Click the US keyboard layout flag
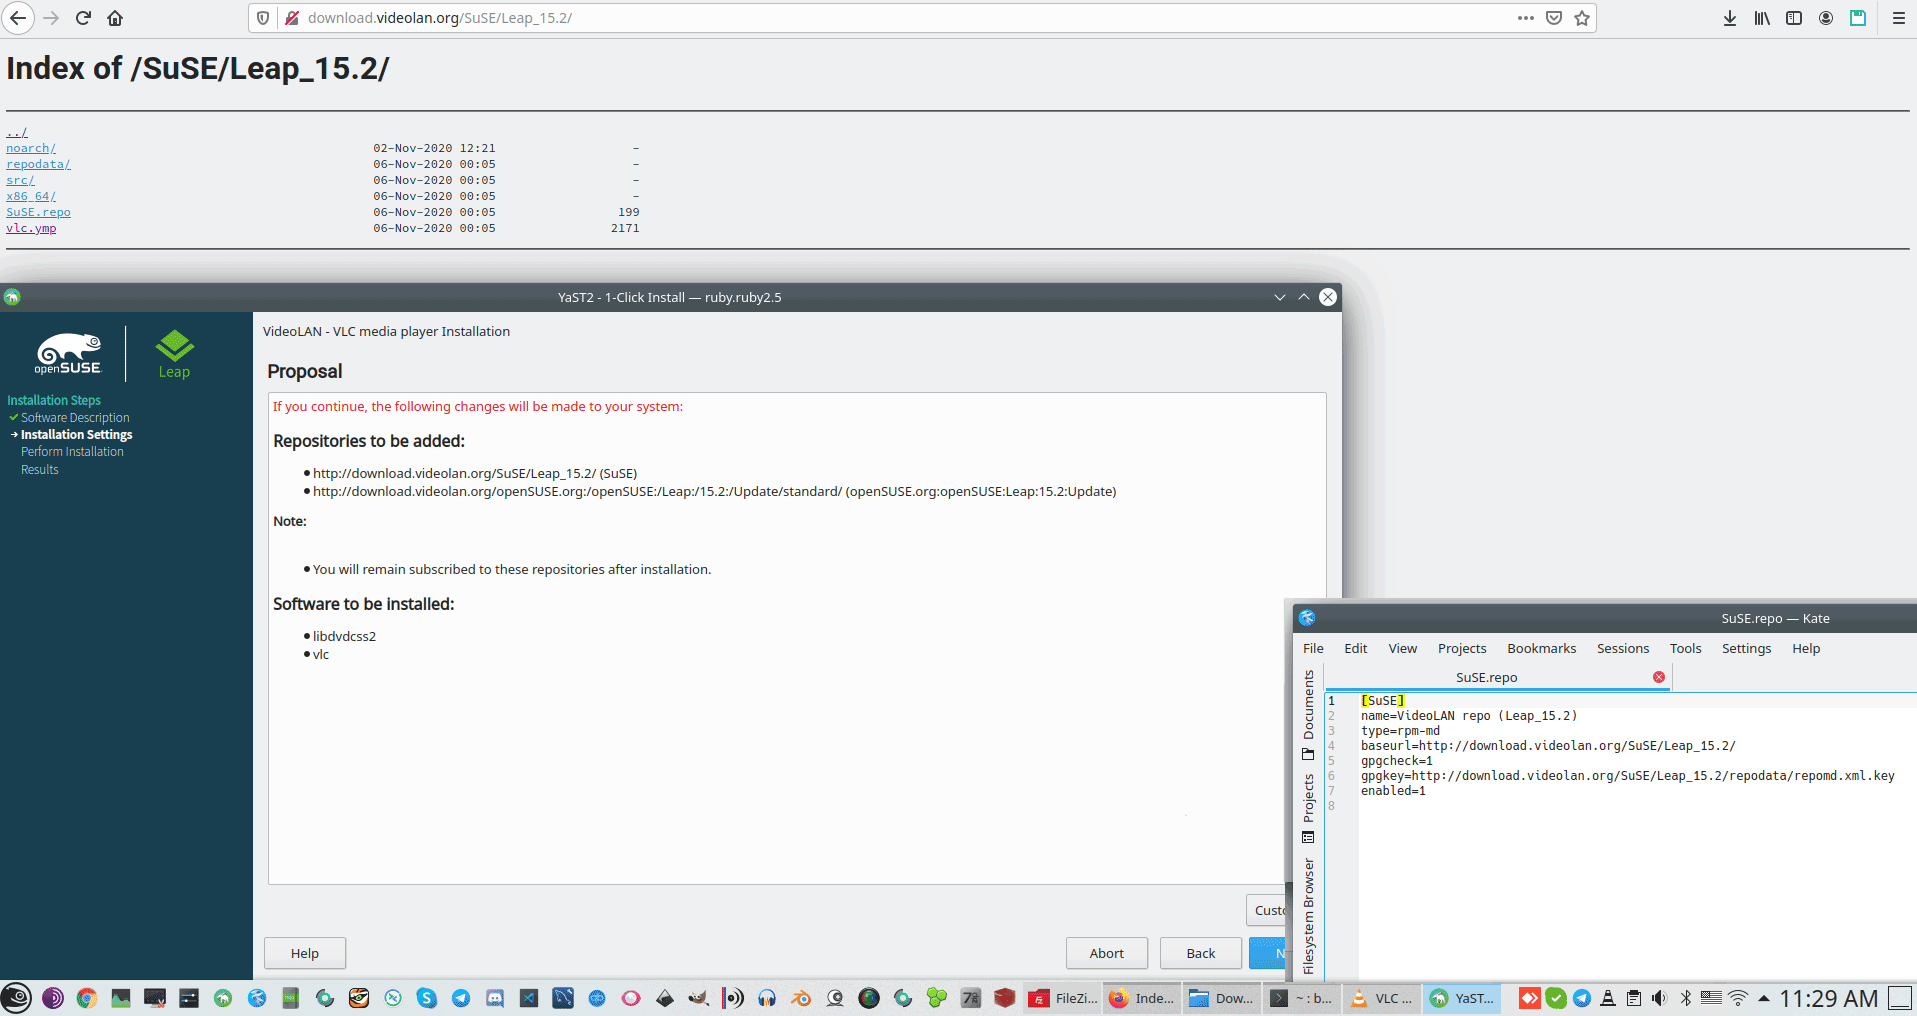1917x1016 pixels. click(x=1711, y=998)
